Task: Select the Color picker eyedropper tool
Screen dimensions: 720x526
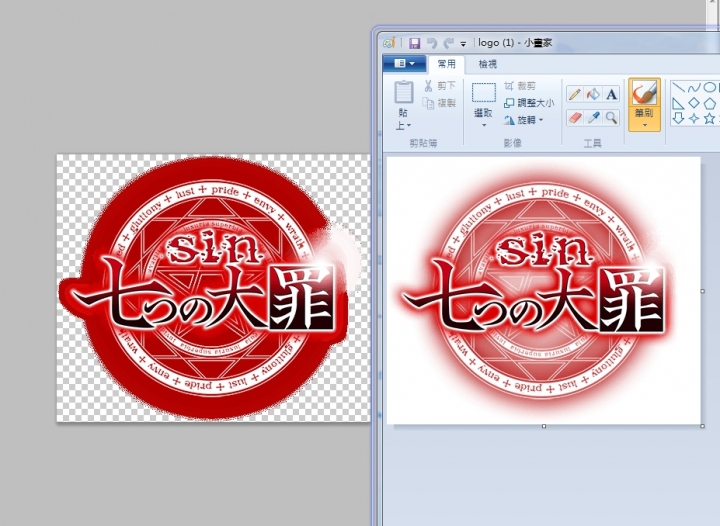Action: 593,118
